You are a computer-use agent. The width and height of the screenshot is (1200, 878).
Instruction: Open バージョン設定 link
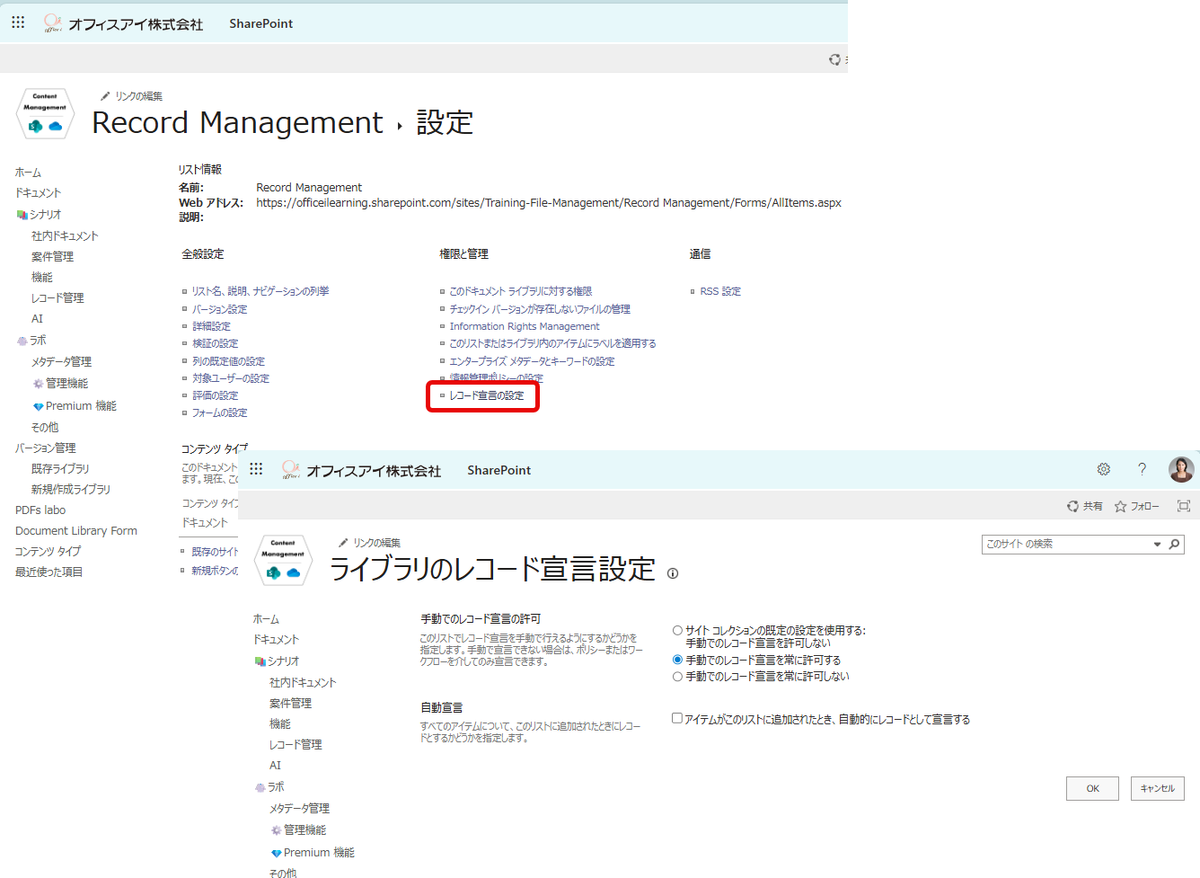[219, 309]
